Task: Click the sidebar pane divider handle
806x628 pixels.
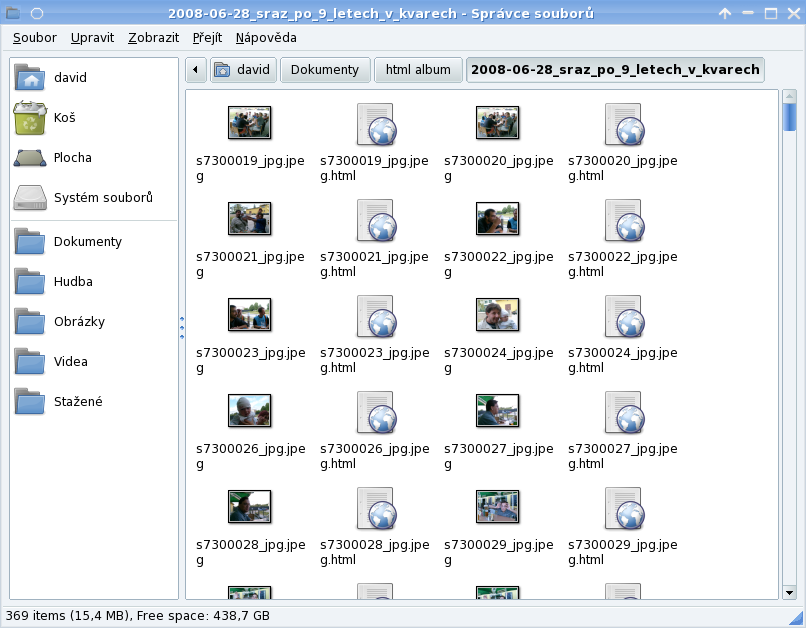Action: point(181,328)
